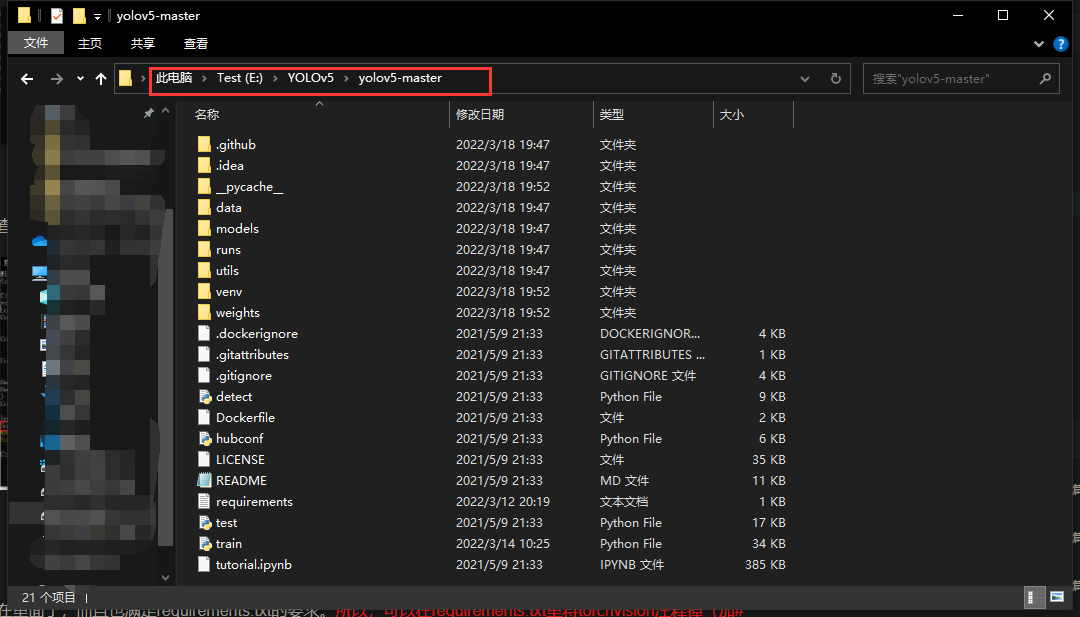This screenshot has width=1080, height=617.
Task: Click the search magnifier icon
Action: point(1045,79)
